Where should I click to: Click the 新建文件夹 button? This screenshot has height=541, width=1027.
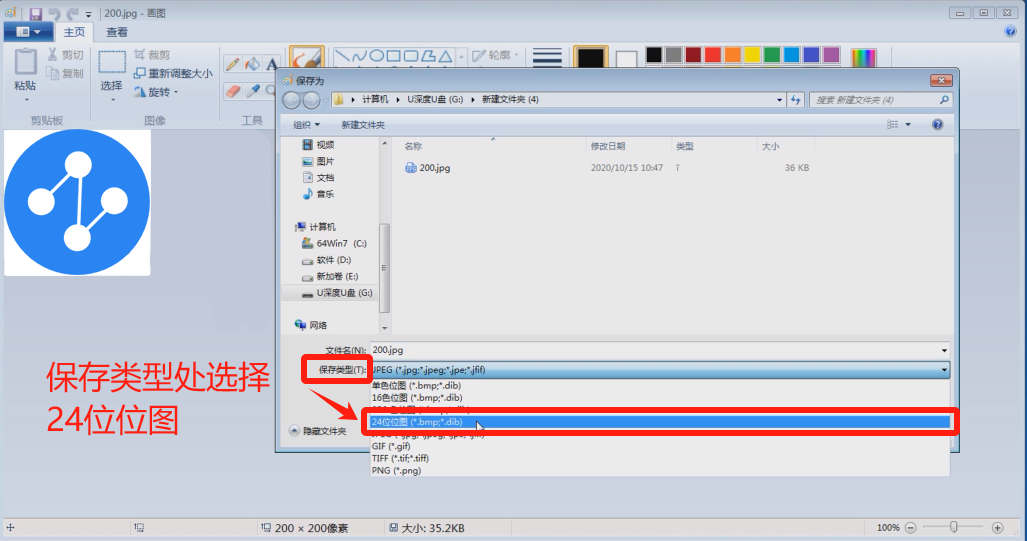click(362, 125)
